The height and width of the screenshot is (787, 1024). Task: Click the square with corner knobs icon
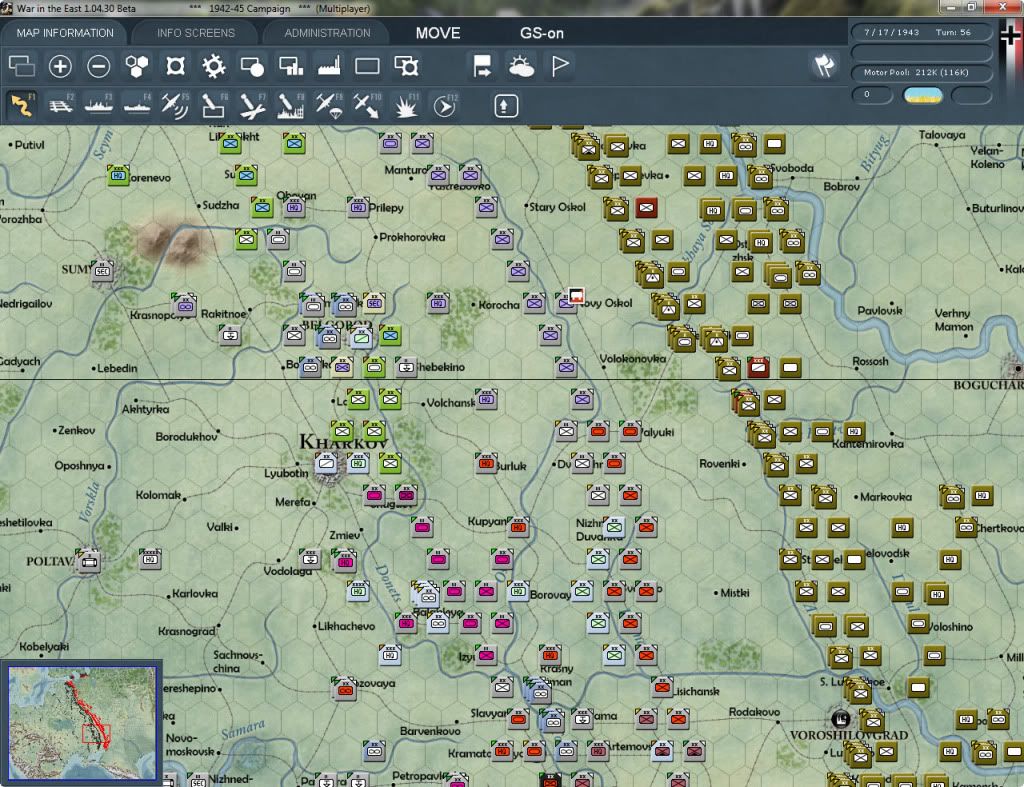click(175, 66)
